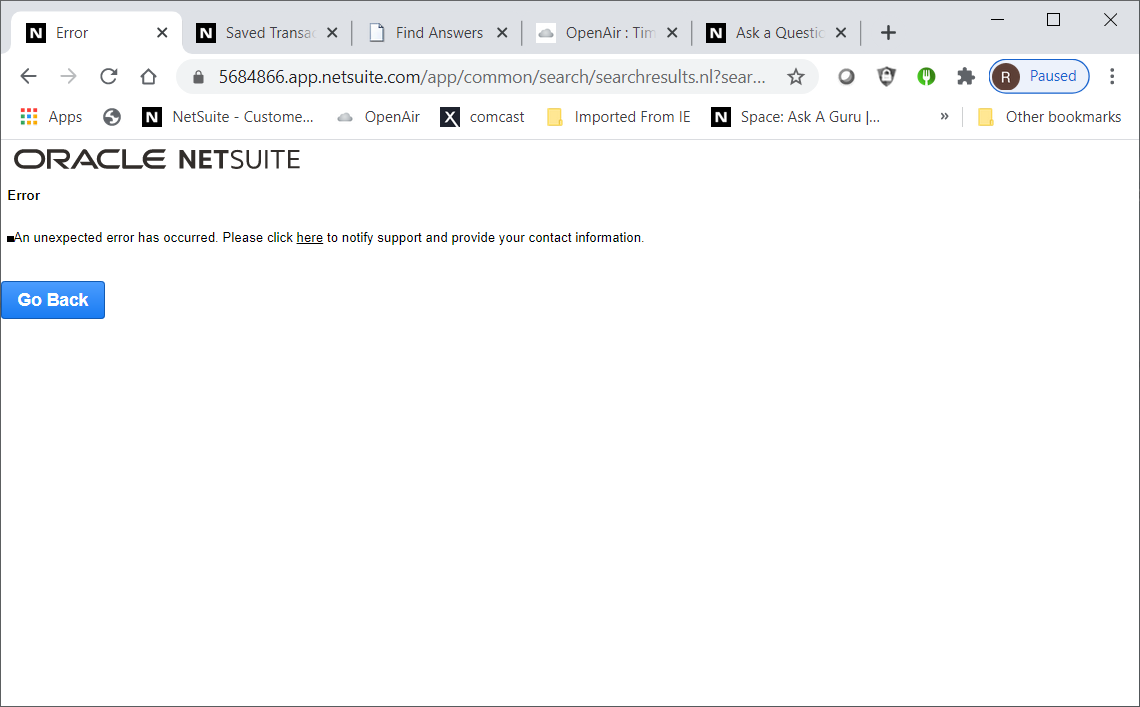Go back with the browser back arrow
The height and width of the screenshot is (707, 1140).
pos(28,76)
